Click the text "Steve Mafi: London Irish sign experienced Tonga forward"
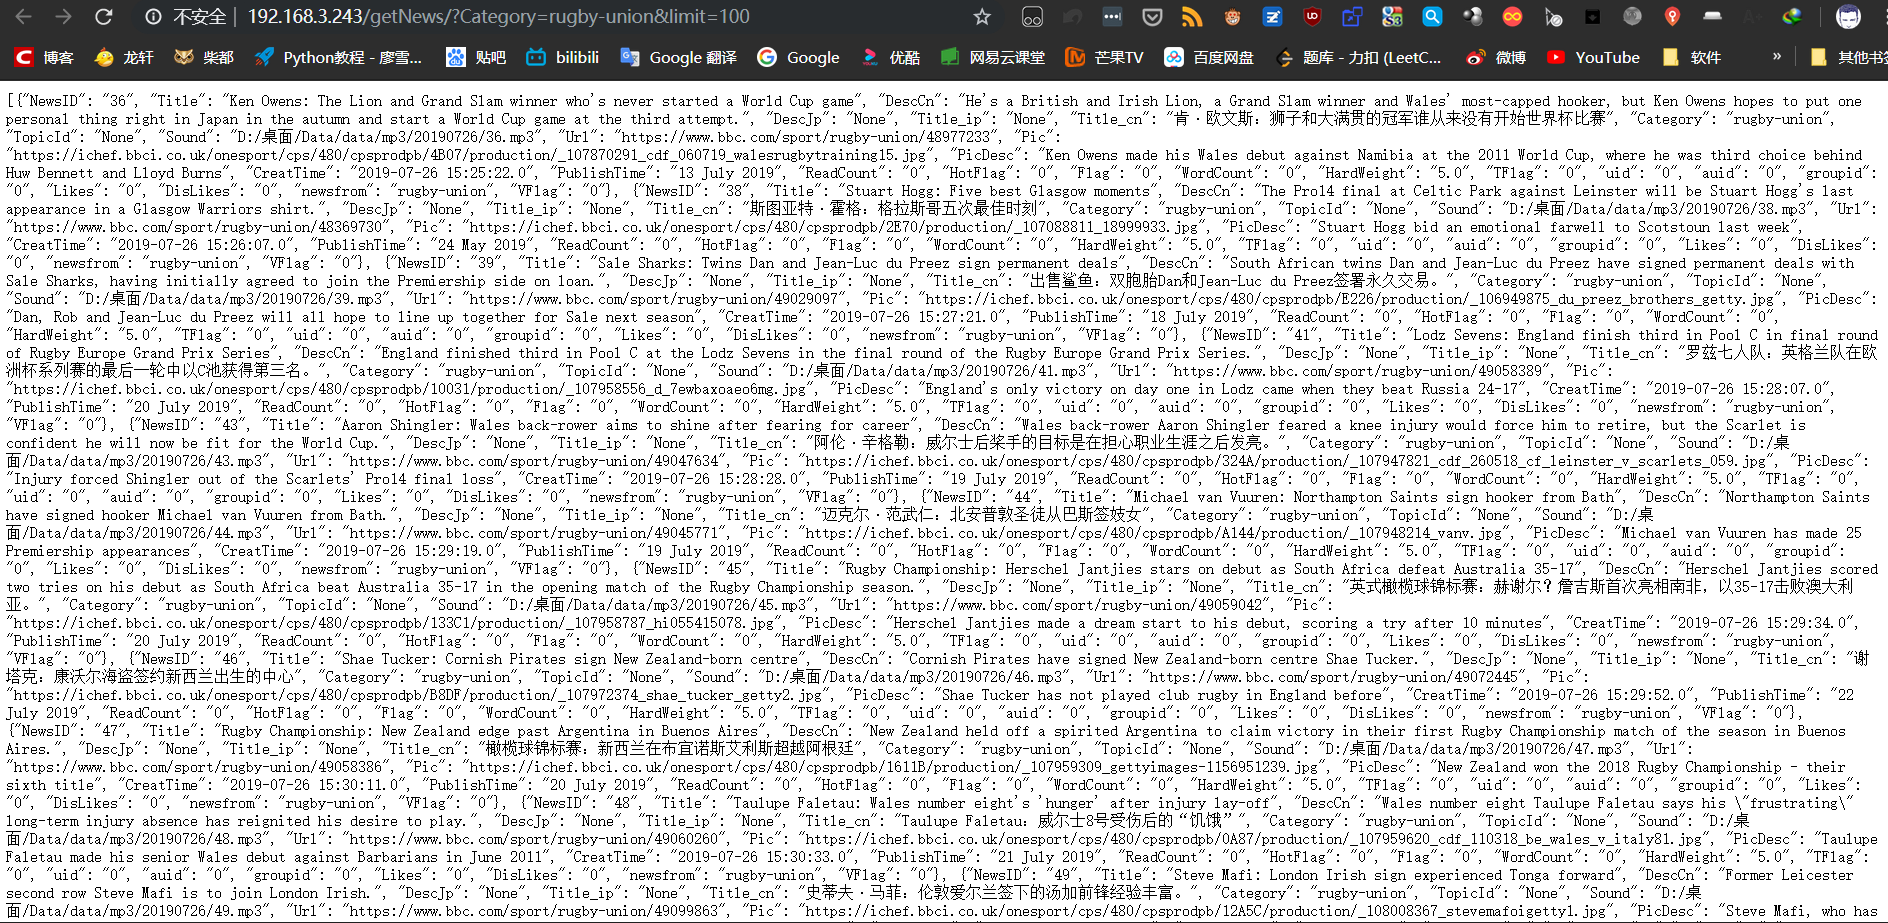 tap(1394, 875)
